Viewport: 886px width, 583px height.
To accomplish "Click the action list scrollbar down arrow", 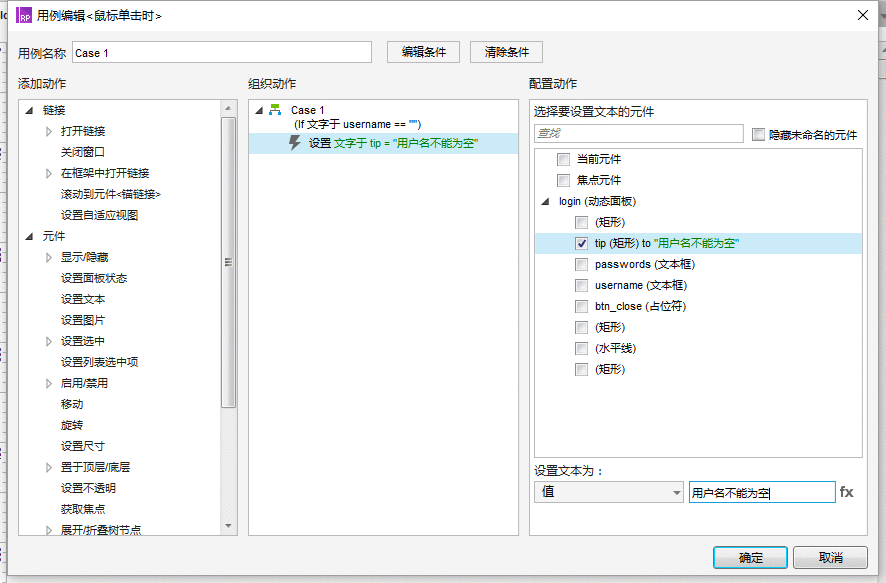I will 228,526.
